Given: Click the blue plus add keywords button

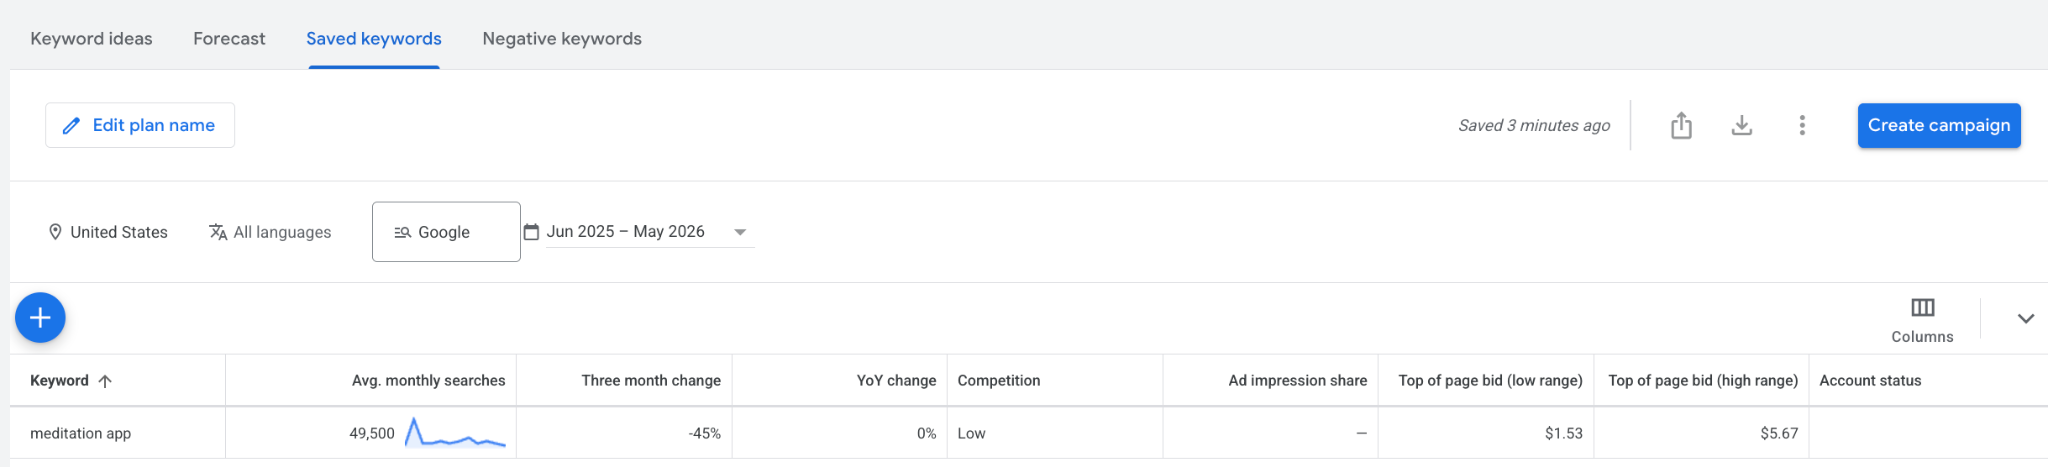Looking at the screenshot, I should [x=40, y=318].
